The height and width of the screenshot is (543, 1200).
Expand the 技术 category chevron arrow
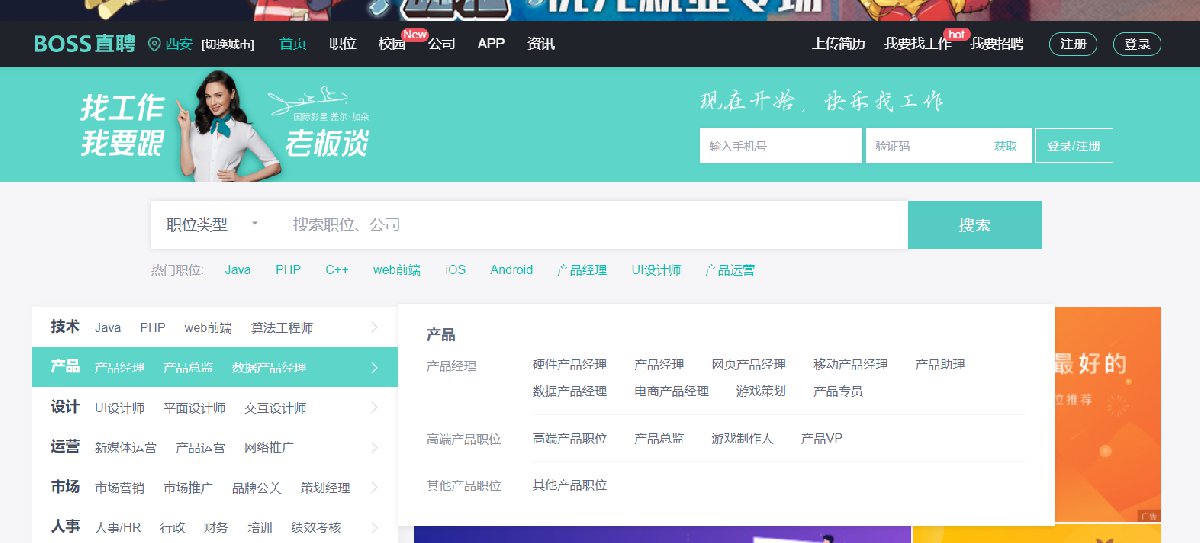point(374,327)
